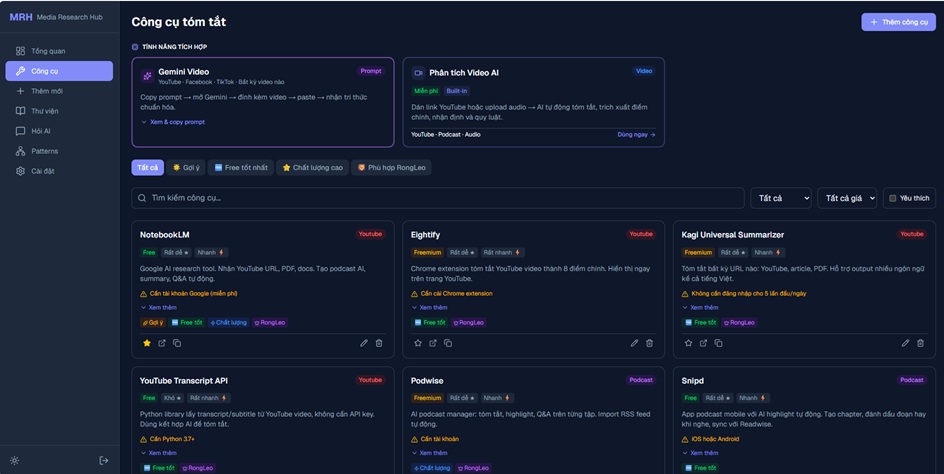Click the Thêm công cụ button
The image size is (944, 474).
(x=898, y=22)
